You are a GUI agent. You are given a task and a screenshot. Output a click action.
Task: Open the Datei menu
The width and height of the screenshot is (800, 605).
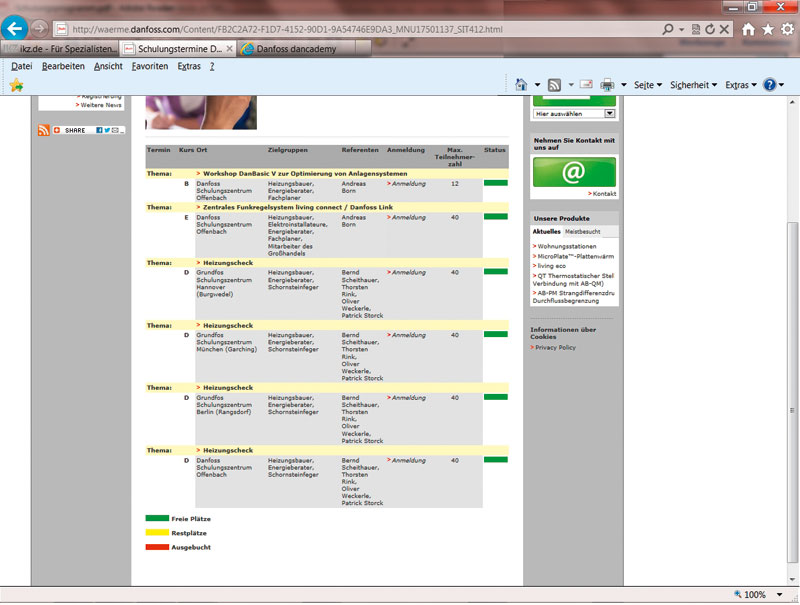click(x=21, y=66)
